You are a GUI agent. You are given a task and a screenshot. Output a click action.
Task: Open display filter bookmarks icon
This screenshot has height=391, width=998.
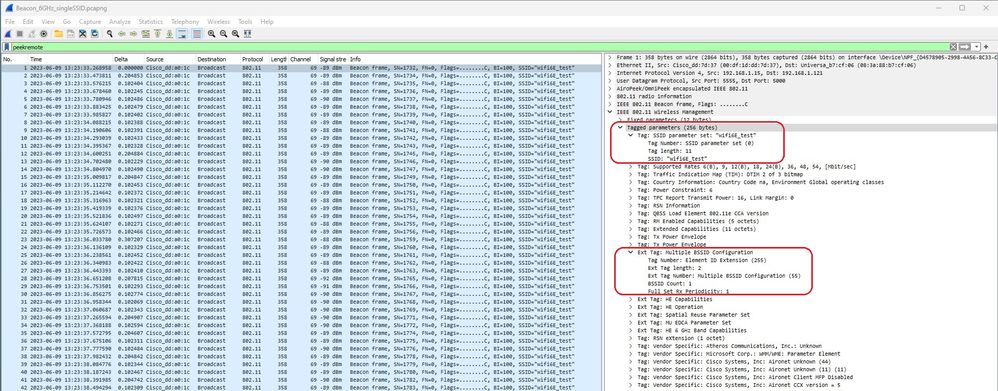(6, 47)
